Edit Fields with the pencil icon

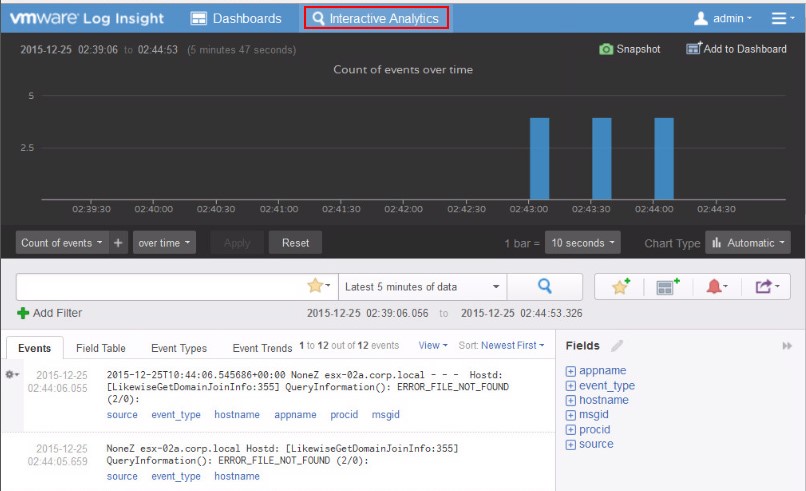click(x=617, y=345)
